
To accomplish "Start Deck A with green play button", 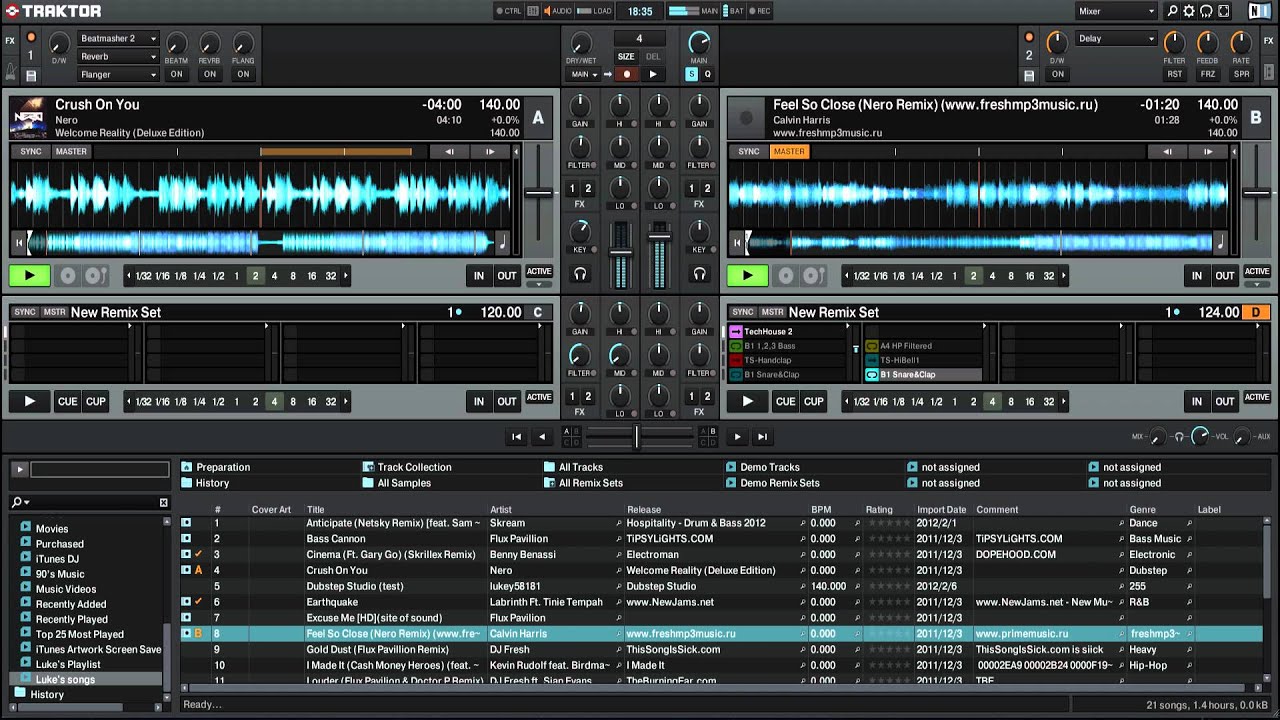I will click(30, 275).
